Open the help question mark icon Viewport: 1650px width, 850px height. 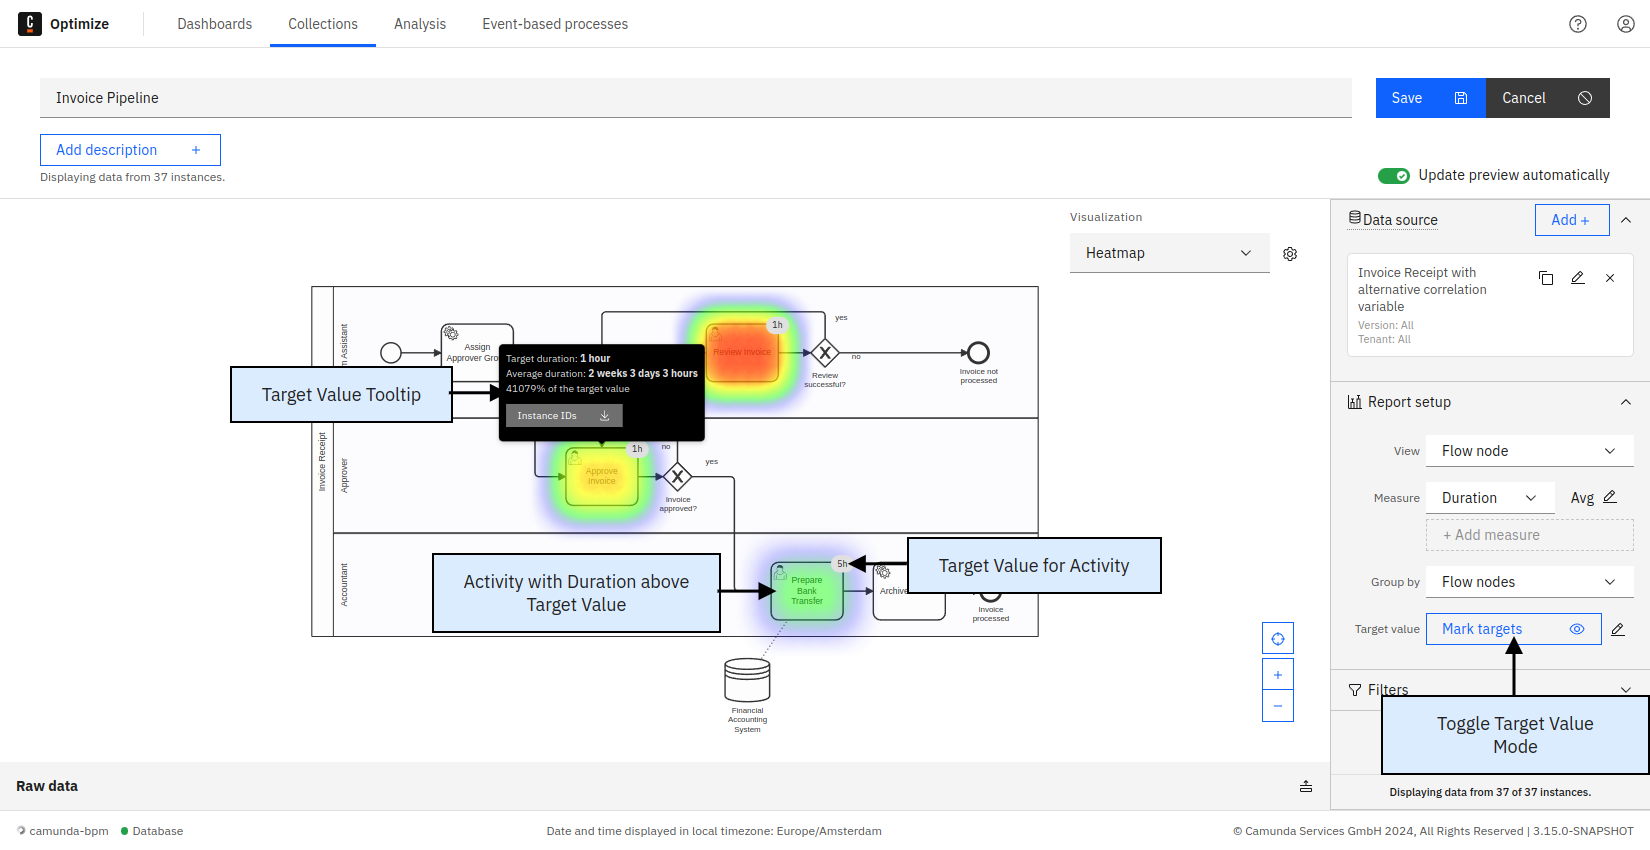pyautogui.click(x=1578, y=24)
